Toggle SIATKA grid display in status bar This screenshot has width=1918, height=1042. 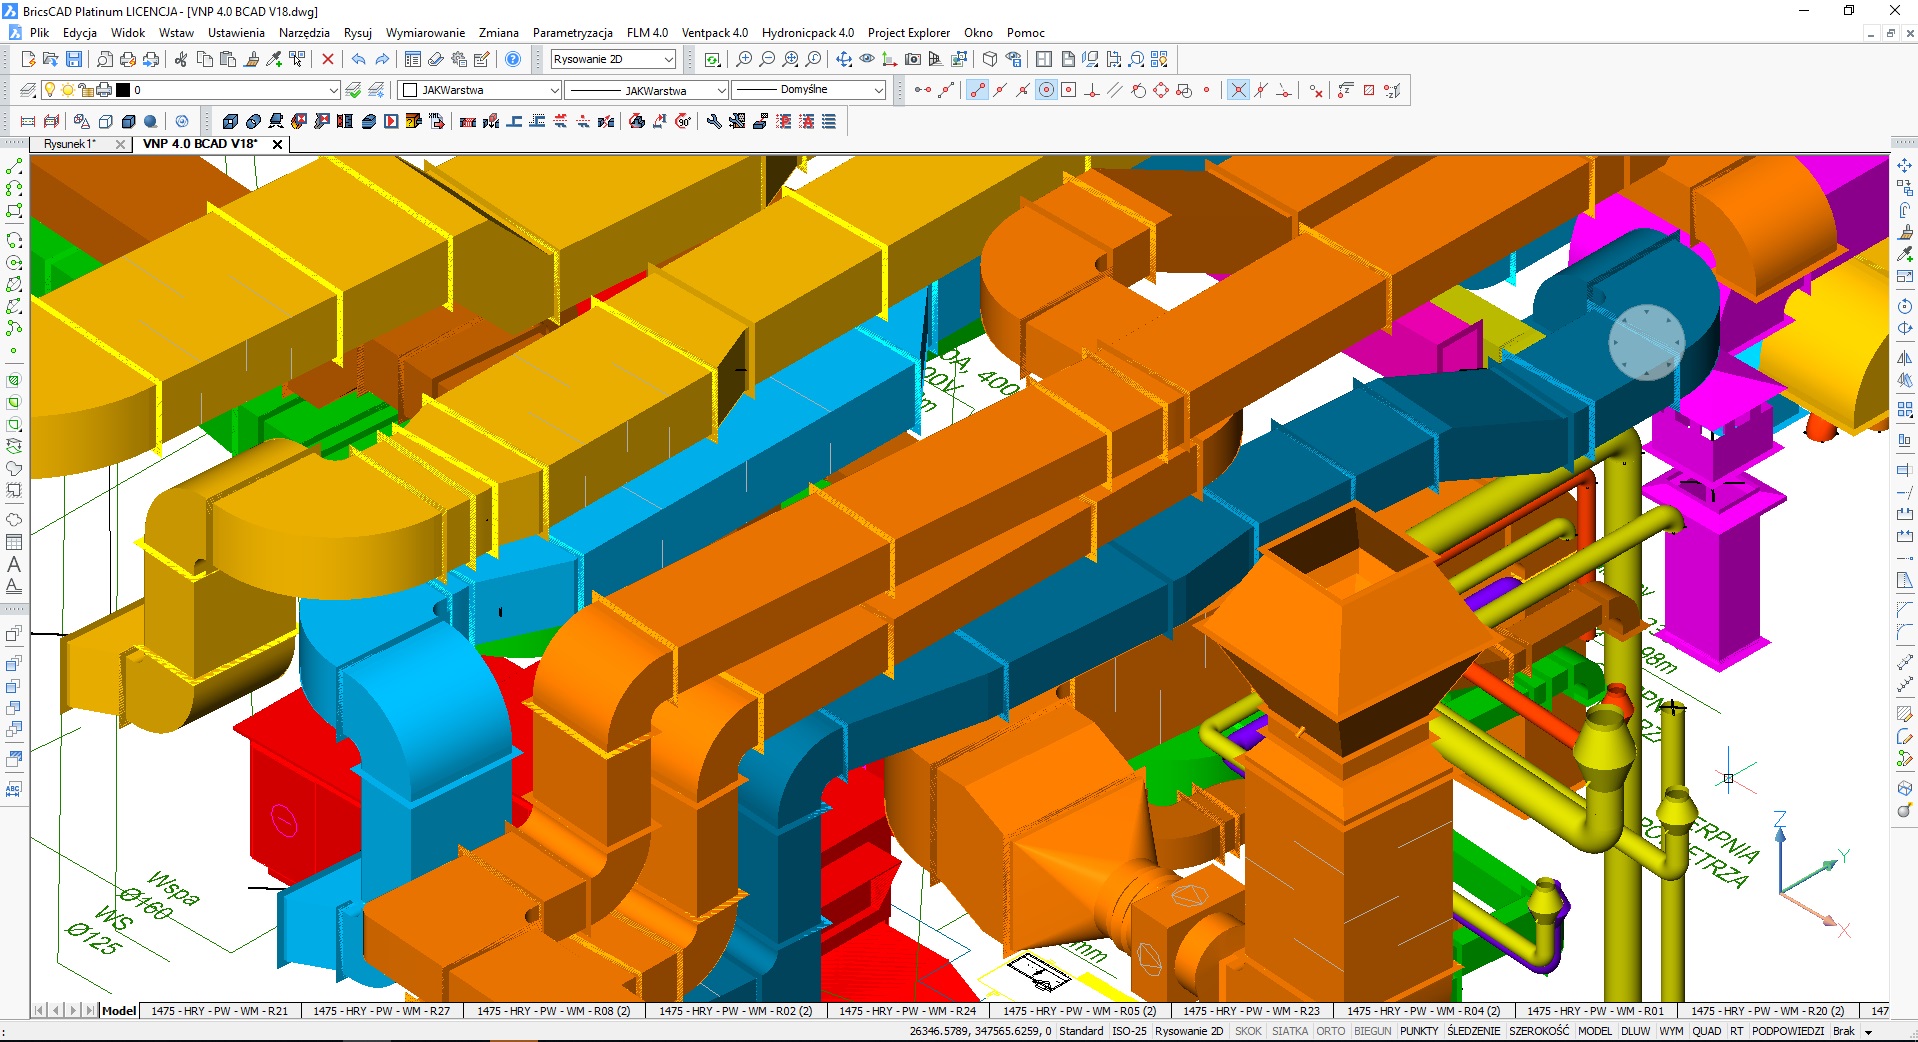pyautogui.click(x=1289, y=1031)
